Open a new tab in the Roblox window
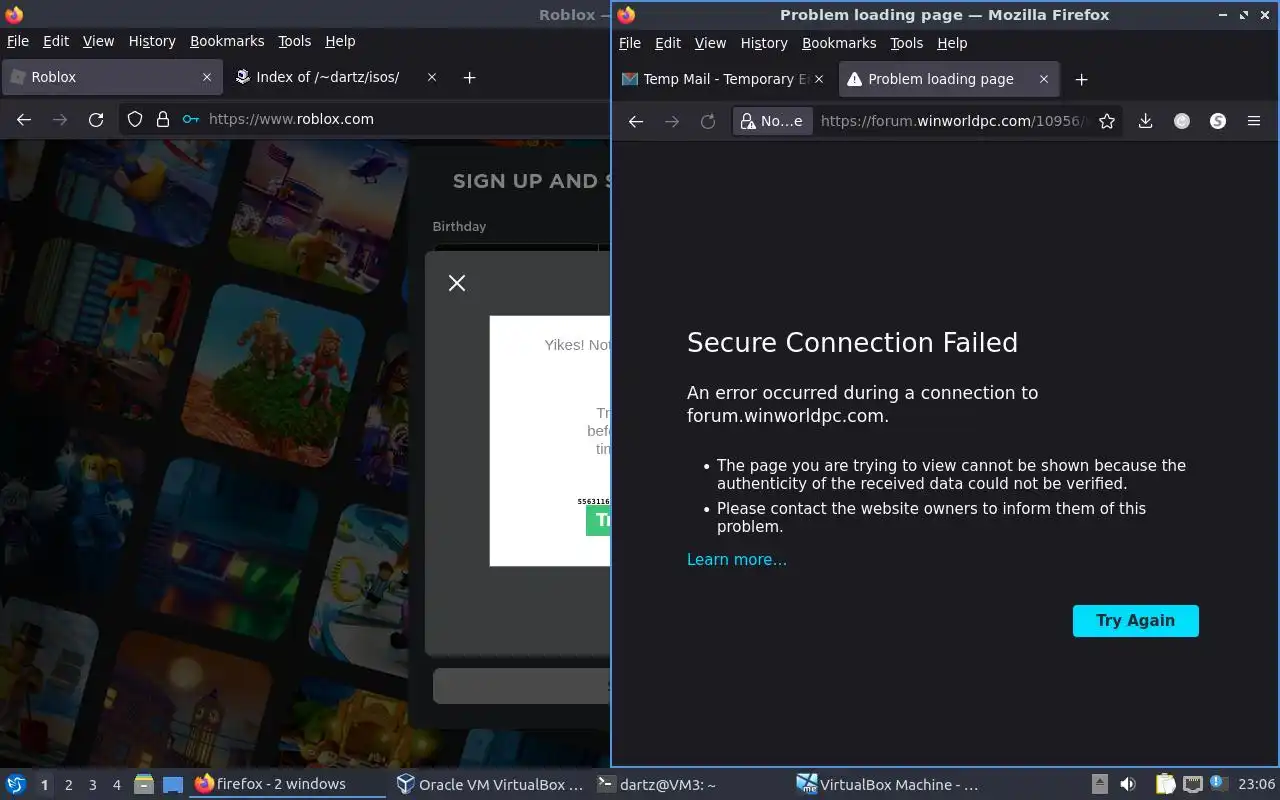This screenshot has height=800, width=1280. coord(469,77)
